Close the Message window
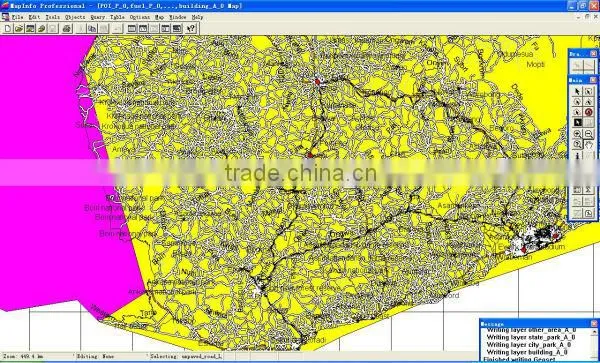The height and width of the screenshot is (363, 600). (x=594, y=324)
